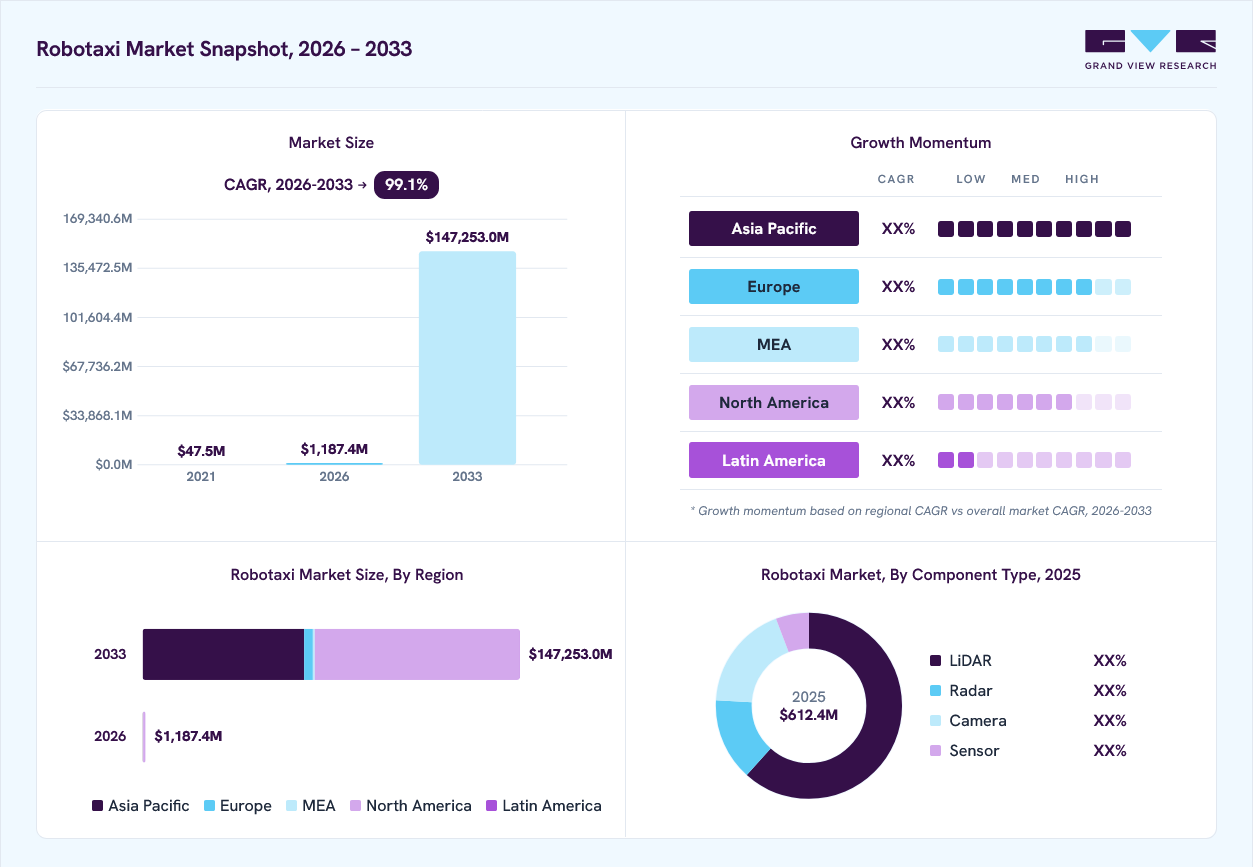Click the Growth Momentum heading
The width and height of the screenshot is (1253, 867).
[921, 143]
